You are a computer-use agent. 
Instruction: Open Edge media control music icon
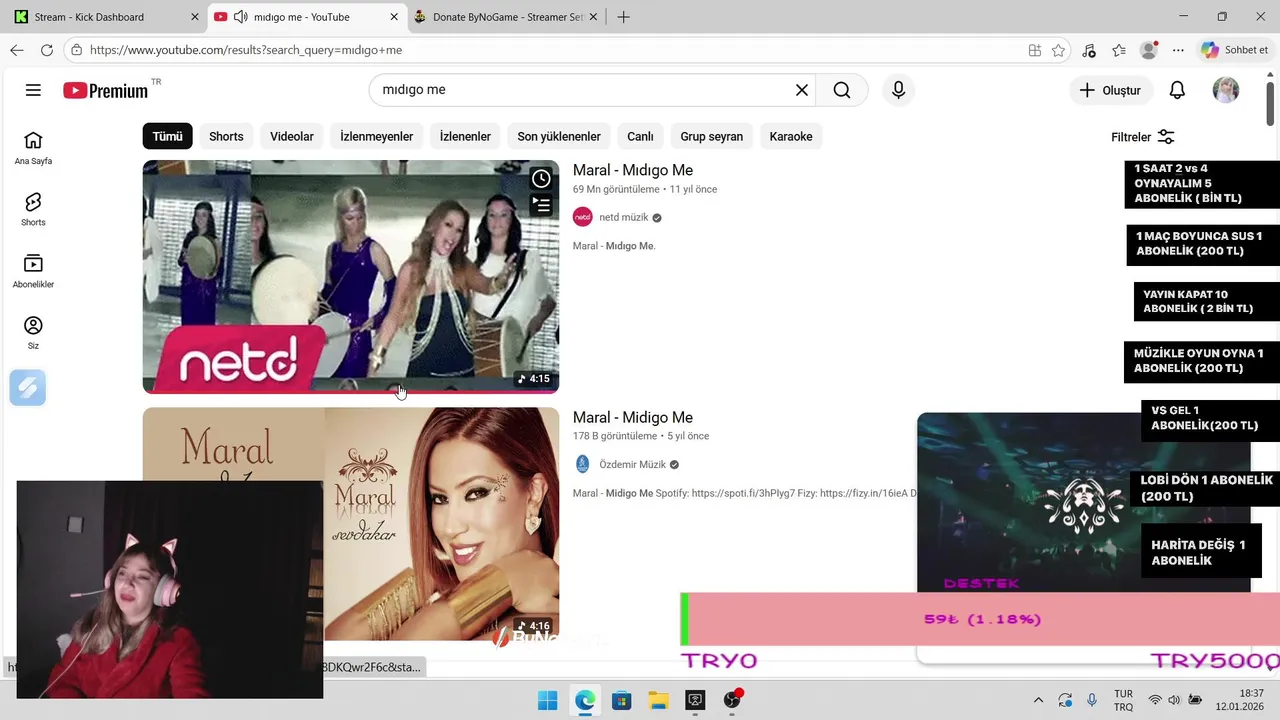pyautogui.click(x=1089, y=50)
